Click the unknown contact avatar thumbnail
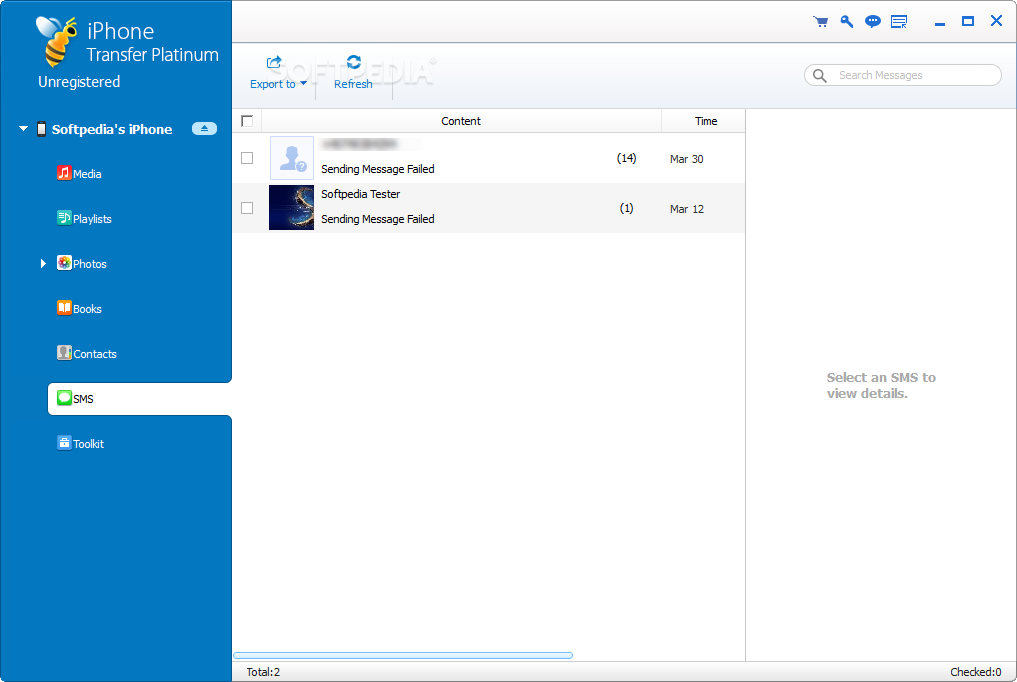 point(292,158)
